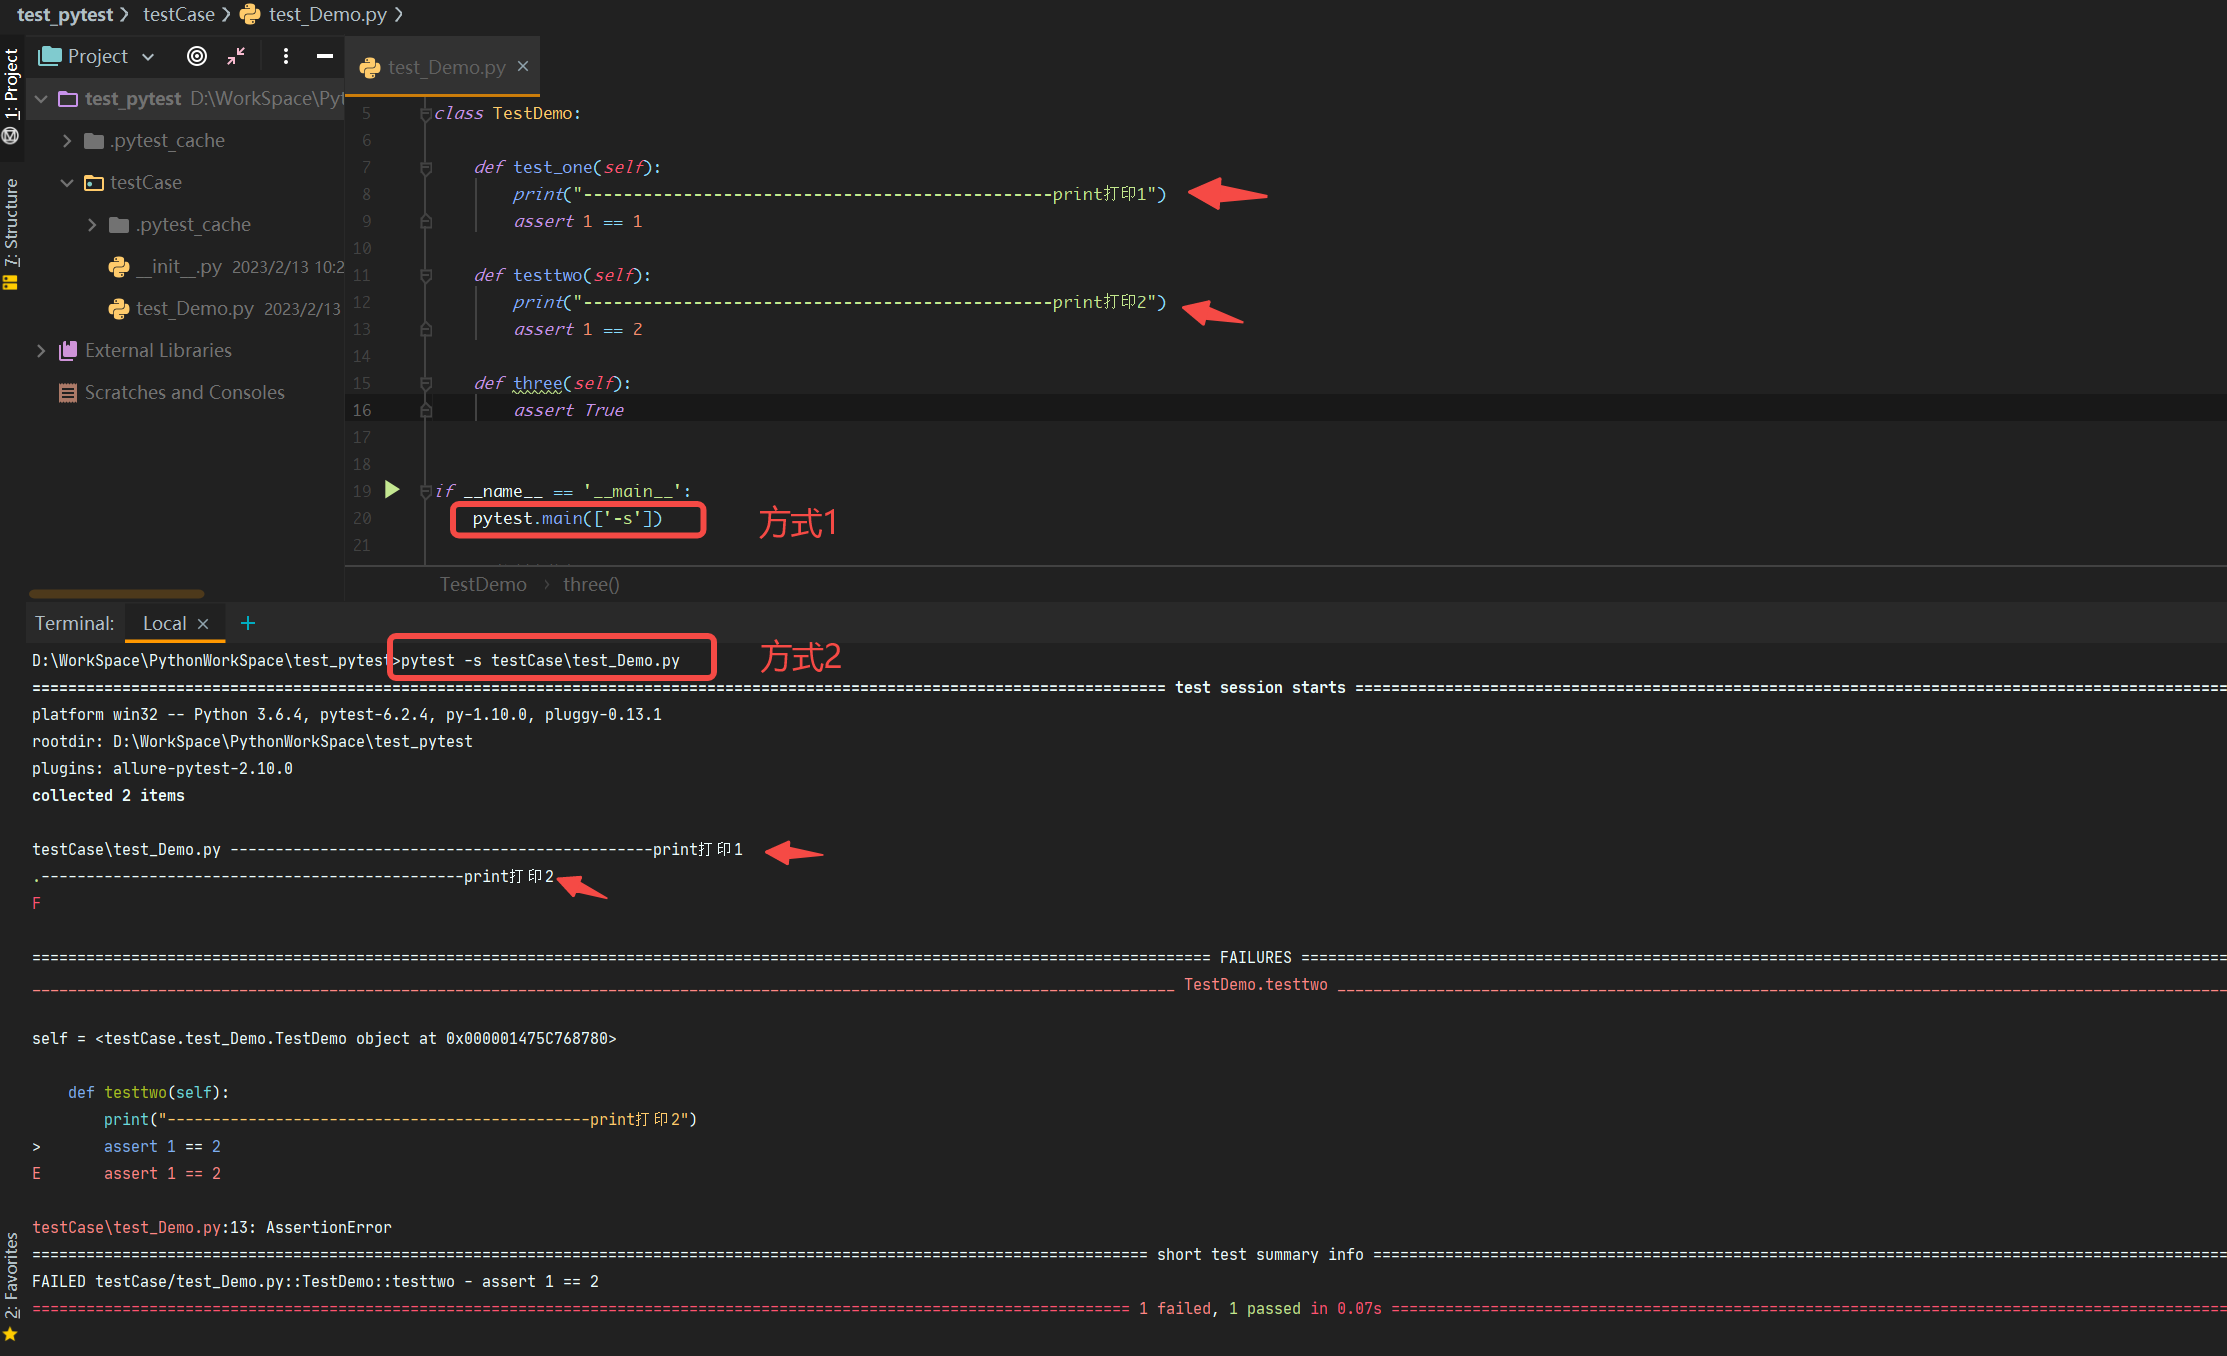Click the Favorites star icon

click(x=11, y=1334)
